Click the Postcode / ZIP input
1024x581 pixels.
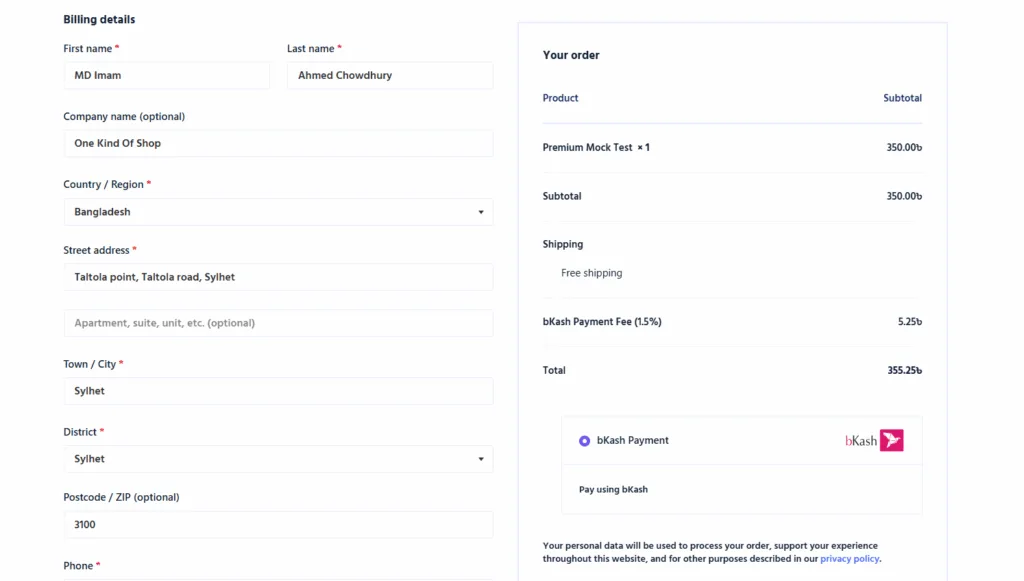point(278,525)
